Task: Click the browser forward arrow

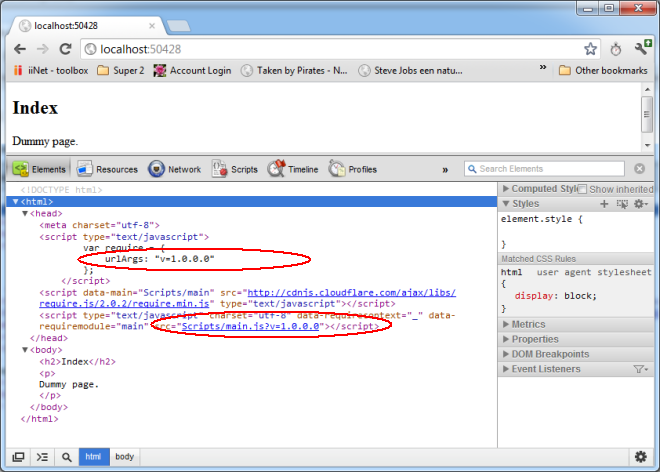Action: click(x=43, y=49)
